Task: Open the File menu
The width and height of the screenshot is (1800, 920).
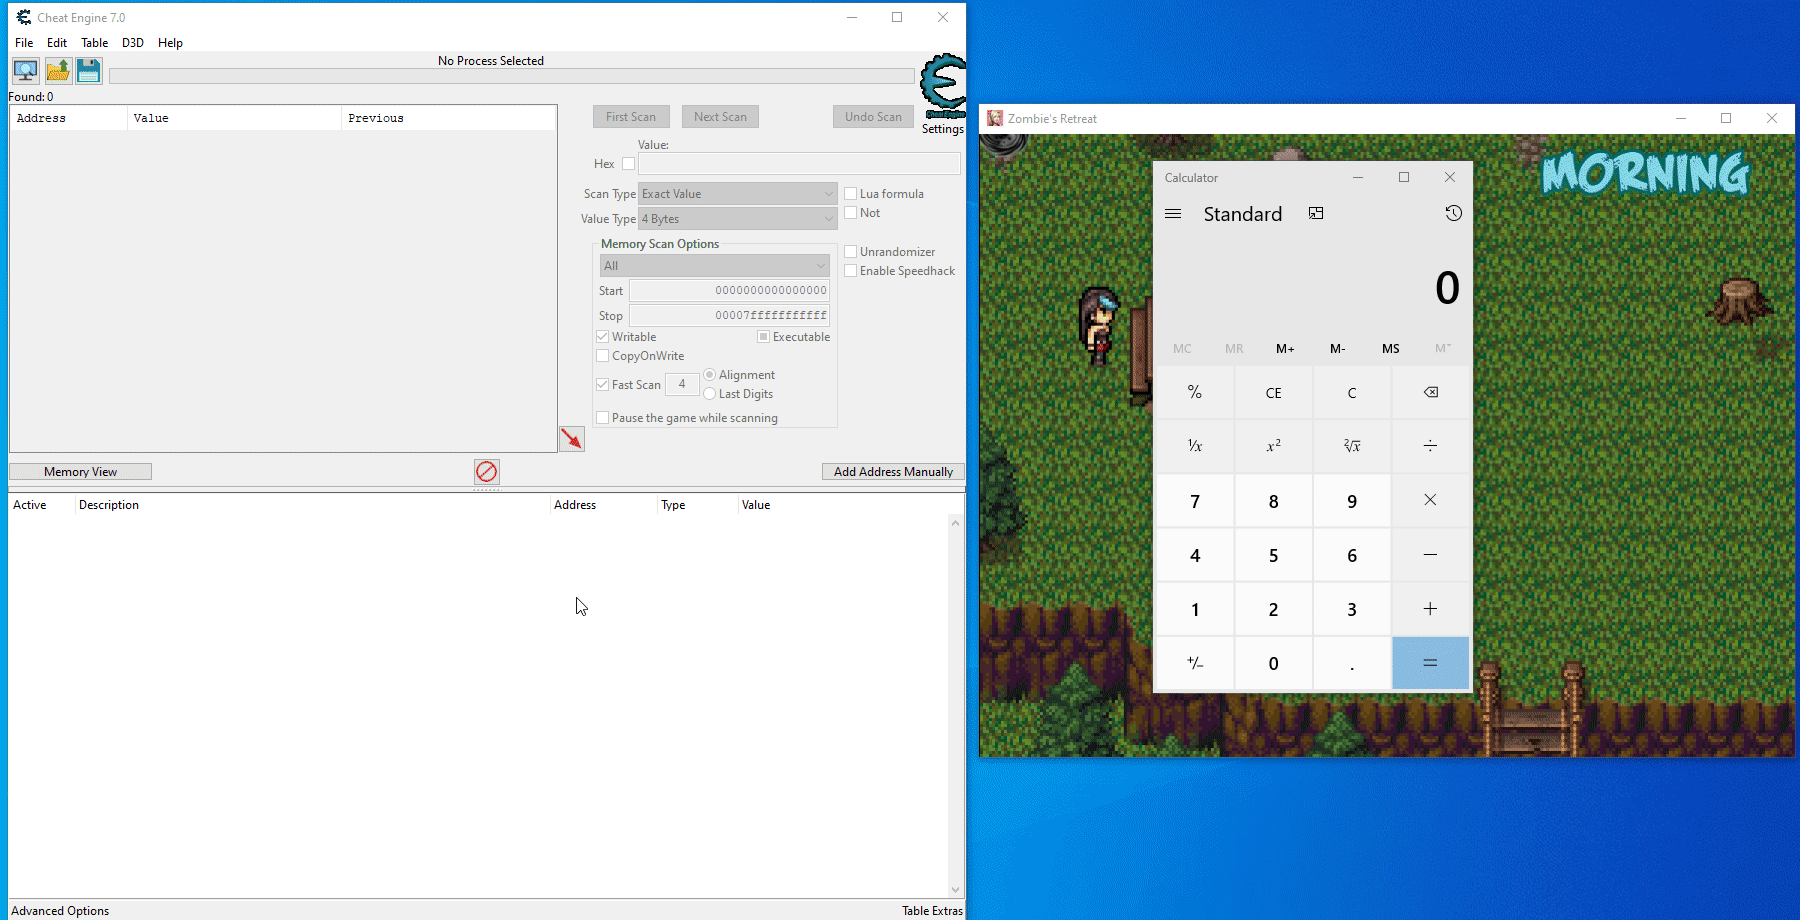Action: [24, 43]
